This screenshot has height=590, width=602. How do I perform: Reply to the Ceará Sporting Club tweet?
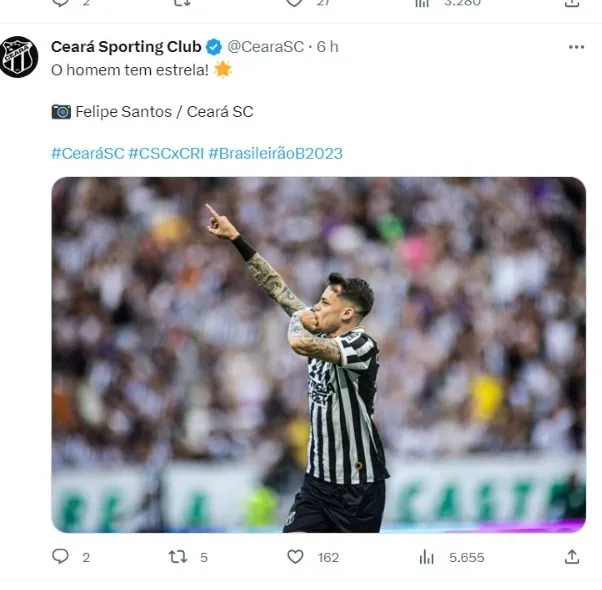tap(61, 557)
